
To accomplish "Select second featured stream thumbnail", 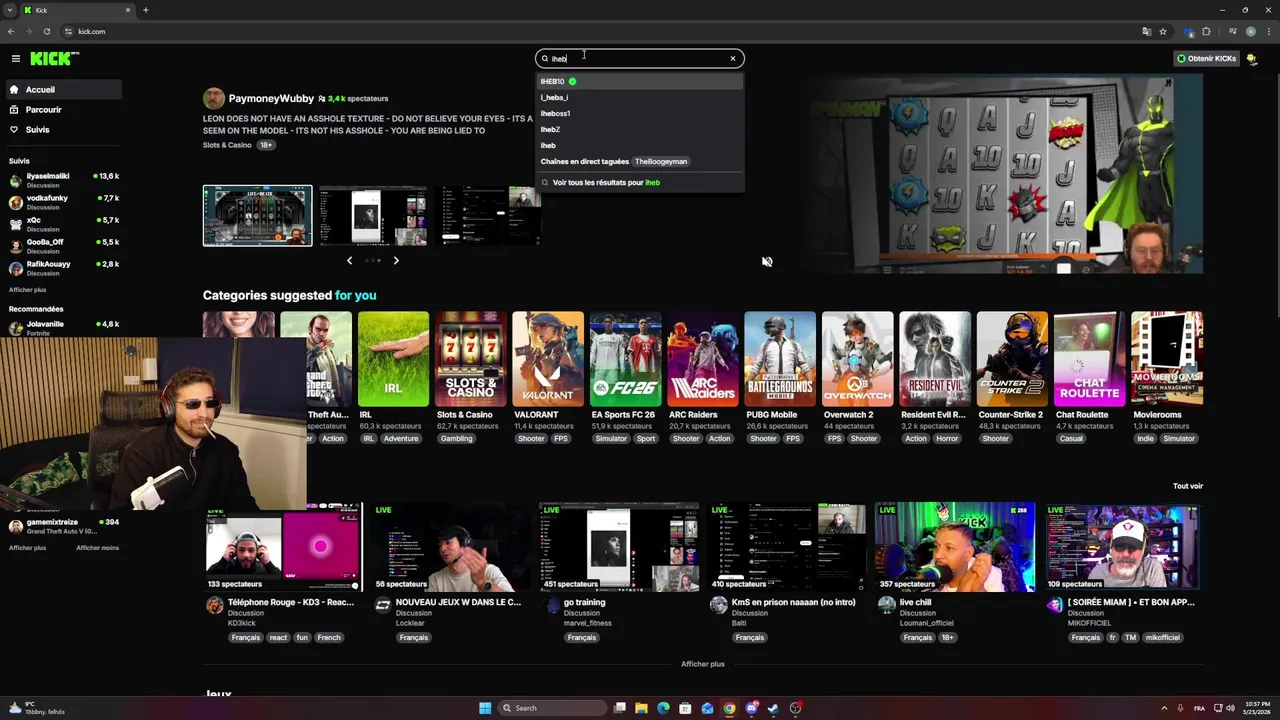I will [x=373, y=215].
